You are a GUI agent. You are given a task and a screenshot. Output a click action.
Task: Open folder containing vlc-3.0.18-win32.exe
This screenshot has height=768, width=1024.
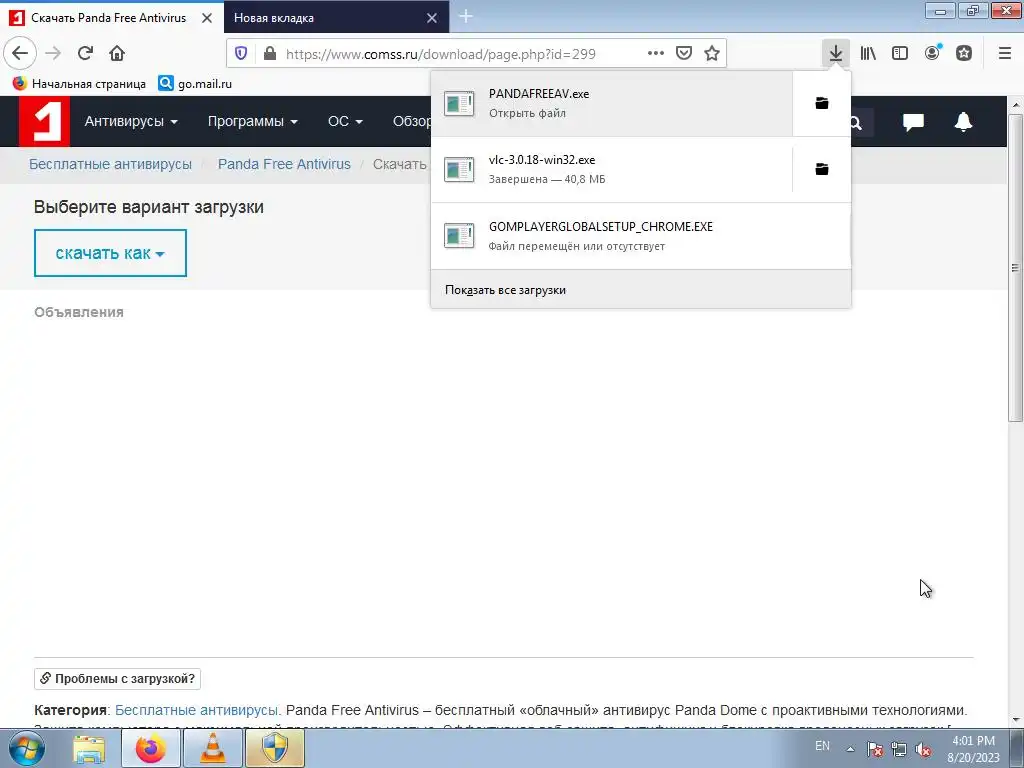click(822, 169)
